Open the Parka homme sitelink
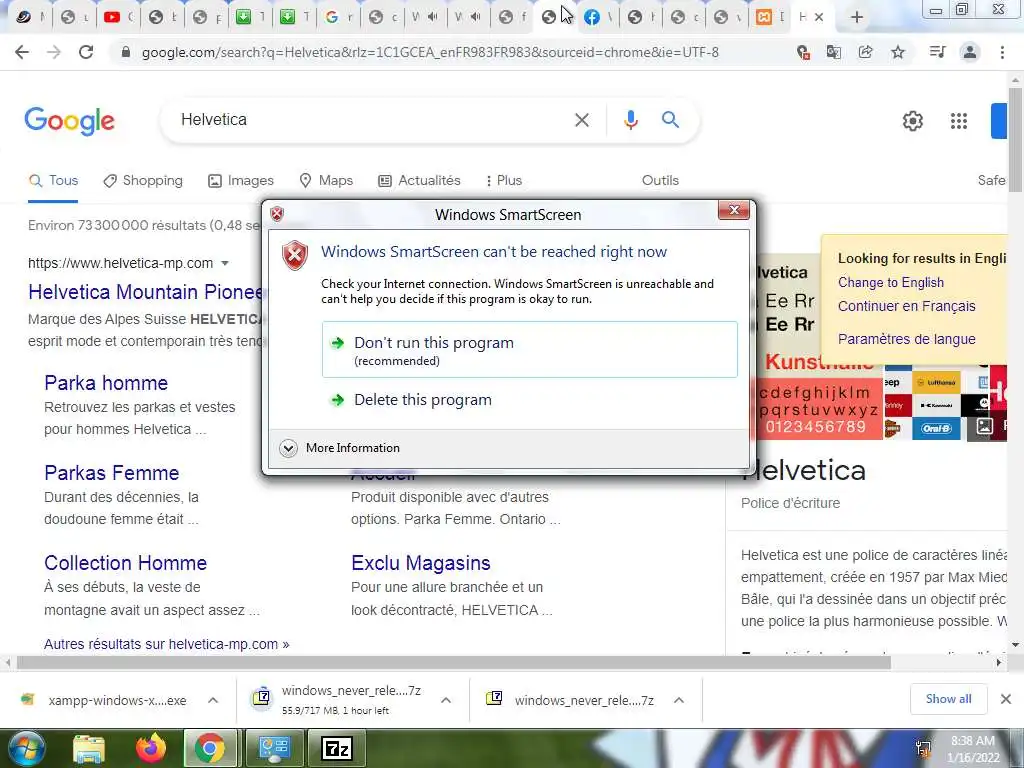Viewport: 1024px width, 768px height. click(106, 383)
